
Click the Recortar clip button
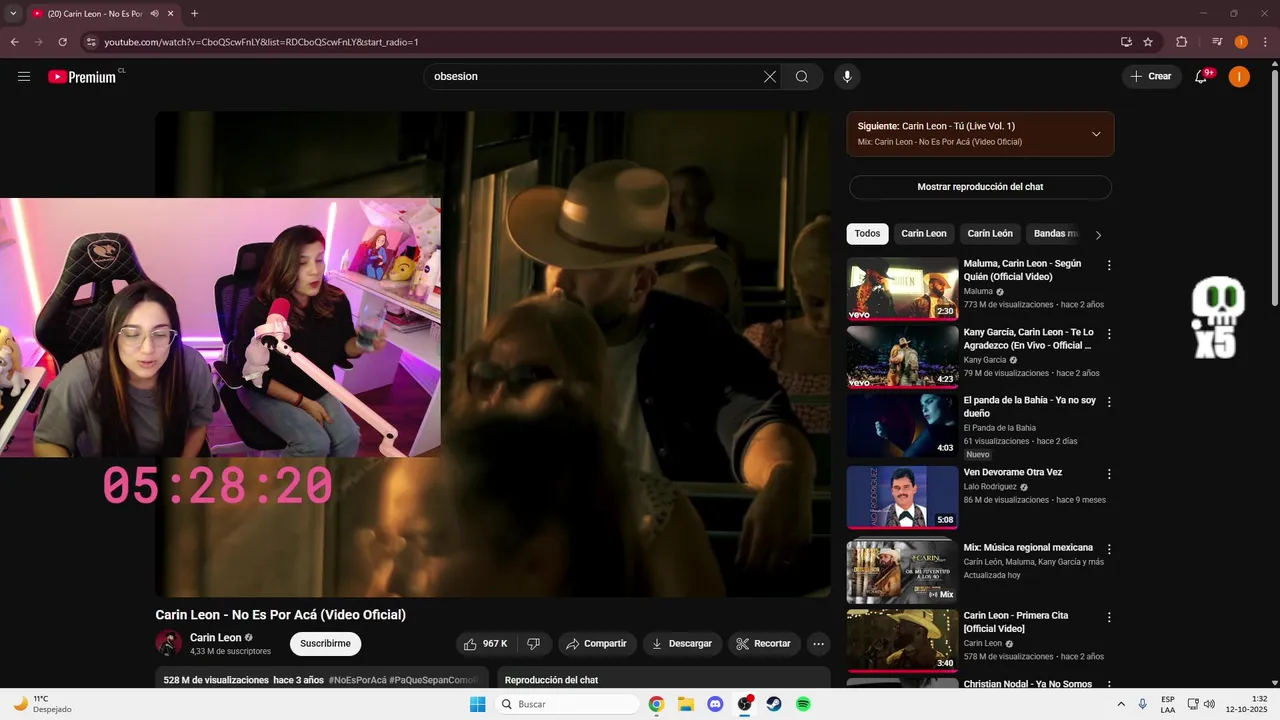764,644
